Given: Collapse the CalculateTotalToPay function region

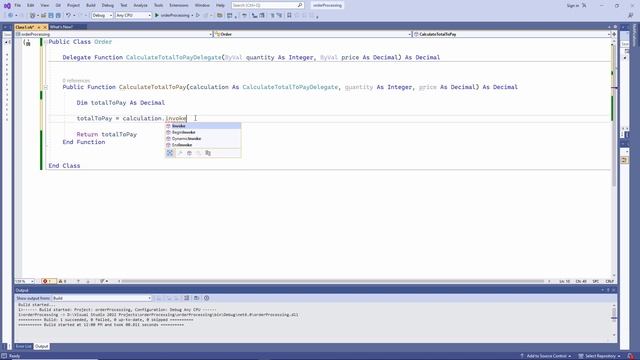Looking at the screenshot, I should (x=46, y=87).
